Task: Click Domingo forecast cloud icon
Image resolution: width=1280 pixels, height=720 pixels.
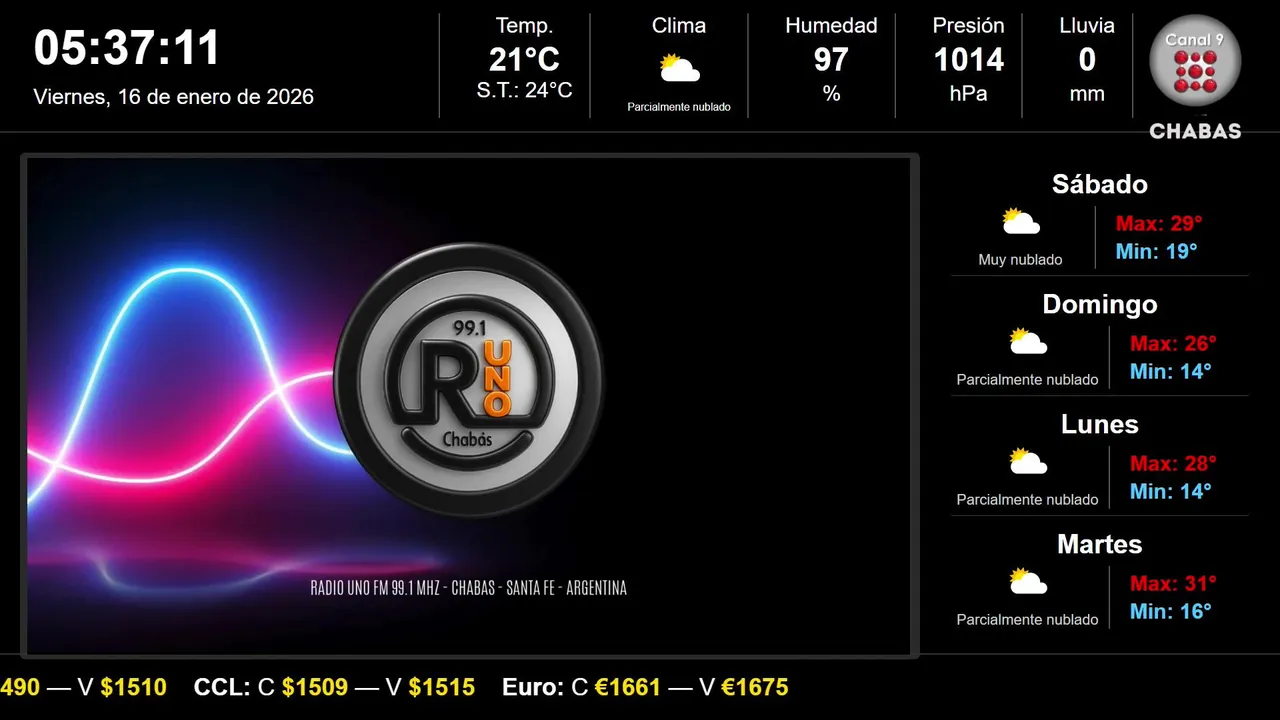Action: pyautogui.click(x=1027, y=342)
